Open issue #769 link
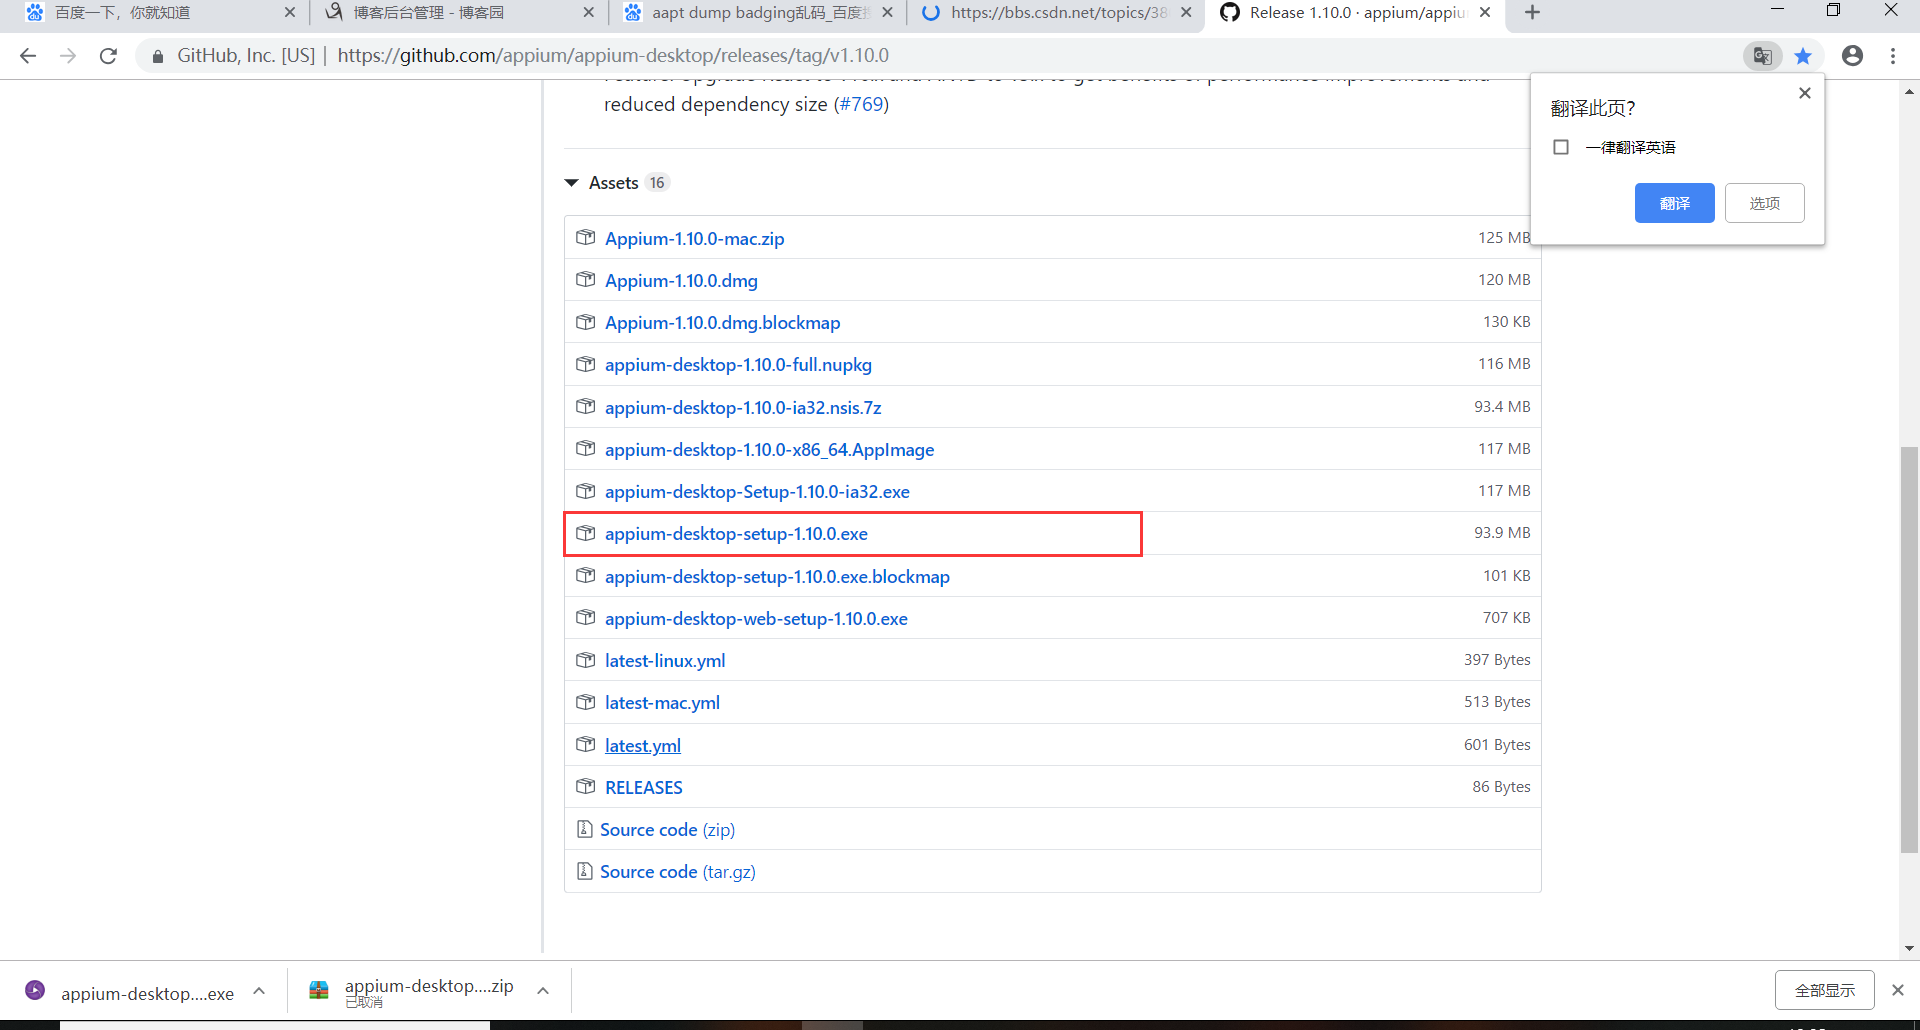Screen dimensions: 1920x1030 coord(861,104)
